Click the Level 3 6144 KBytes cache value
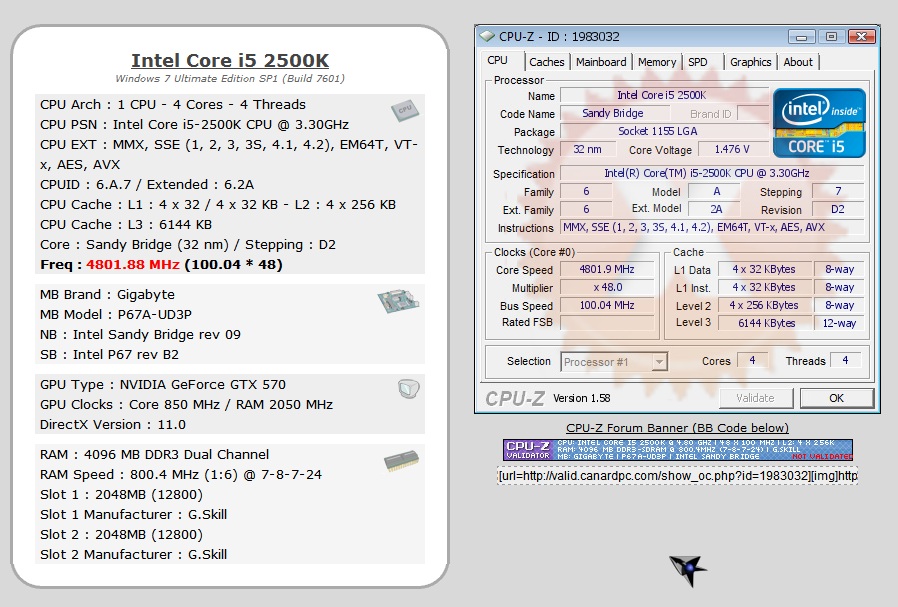This screenshot has height=607, width=898. tap(766, 323)
